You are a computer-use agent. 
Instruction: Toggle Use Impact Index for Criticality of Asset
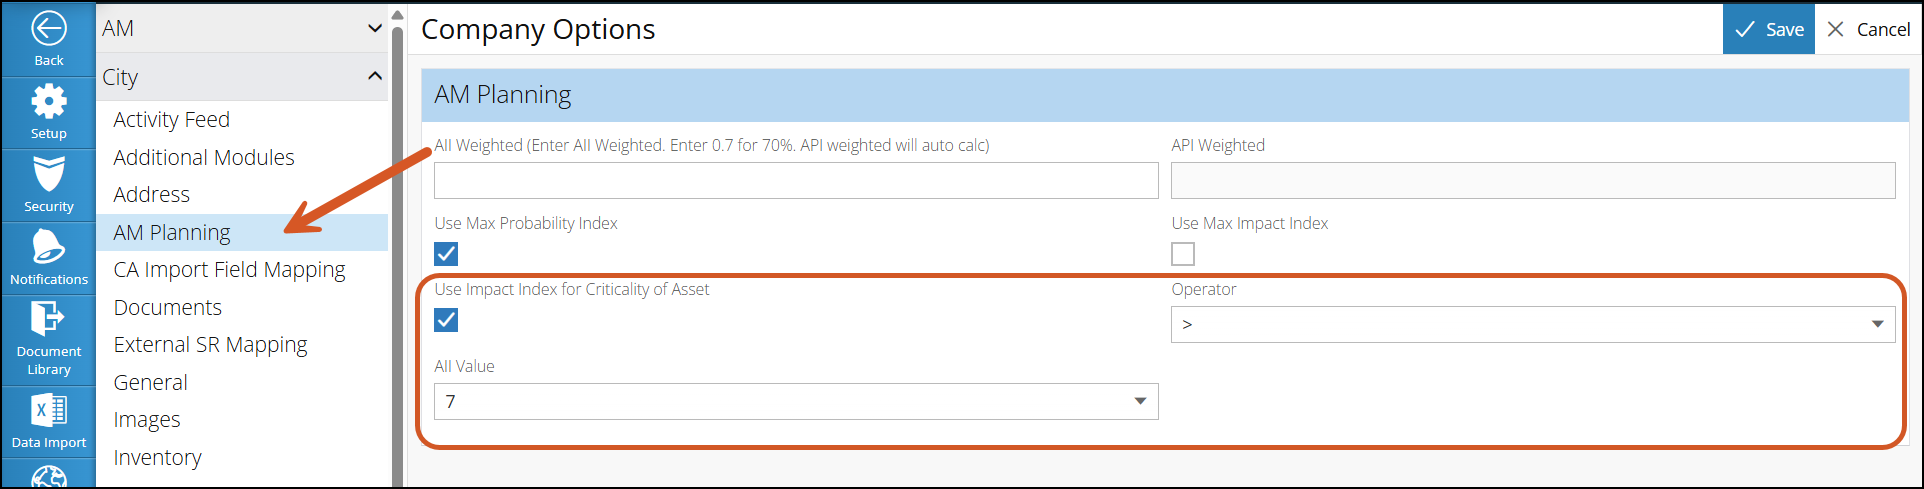[x=446, y=320]
